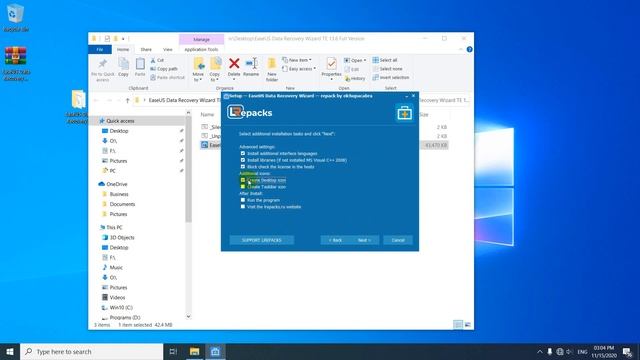This screenshot has width=640, height=360.
Task: Click Select none in the ribbon
Action: (387, 69)
